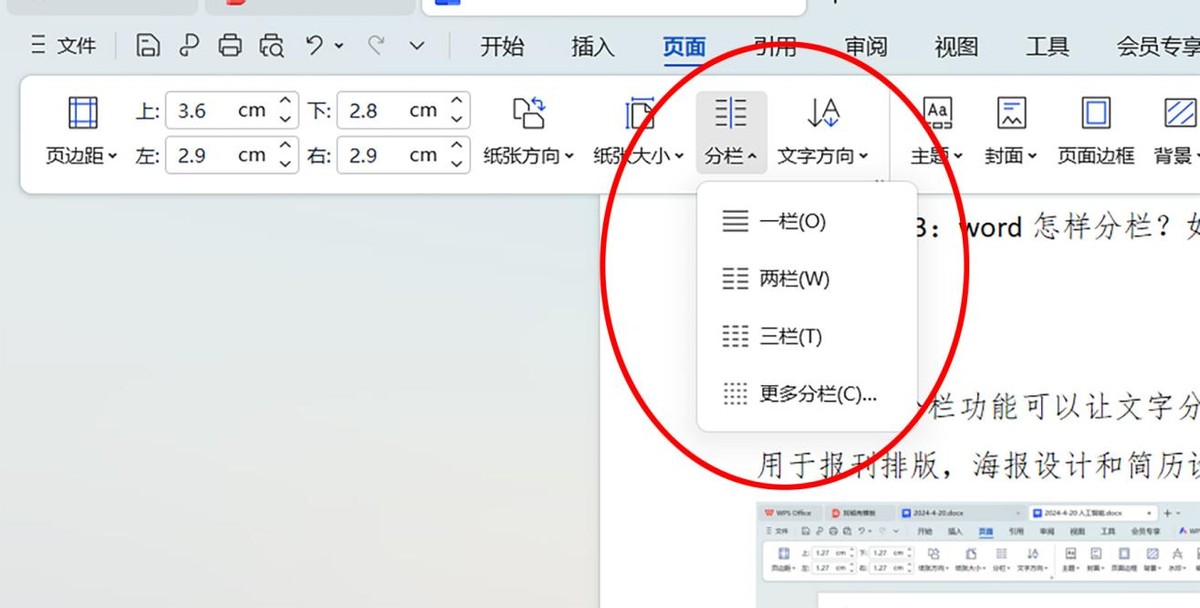The width and height of the screenshot is (1200, 608).
Task: Click the Print icon
Action: coord(230,45)
